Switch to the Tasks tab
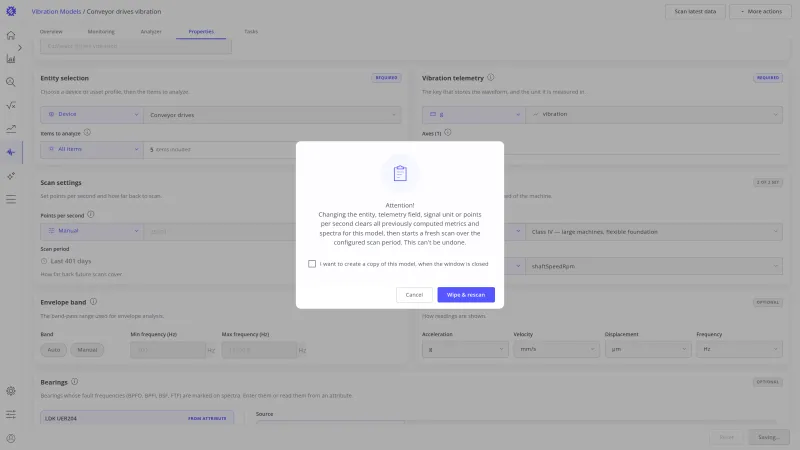 click(x=251, y=32)
